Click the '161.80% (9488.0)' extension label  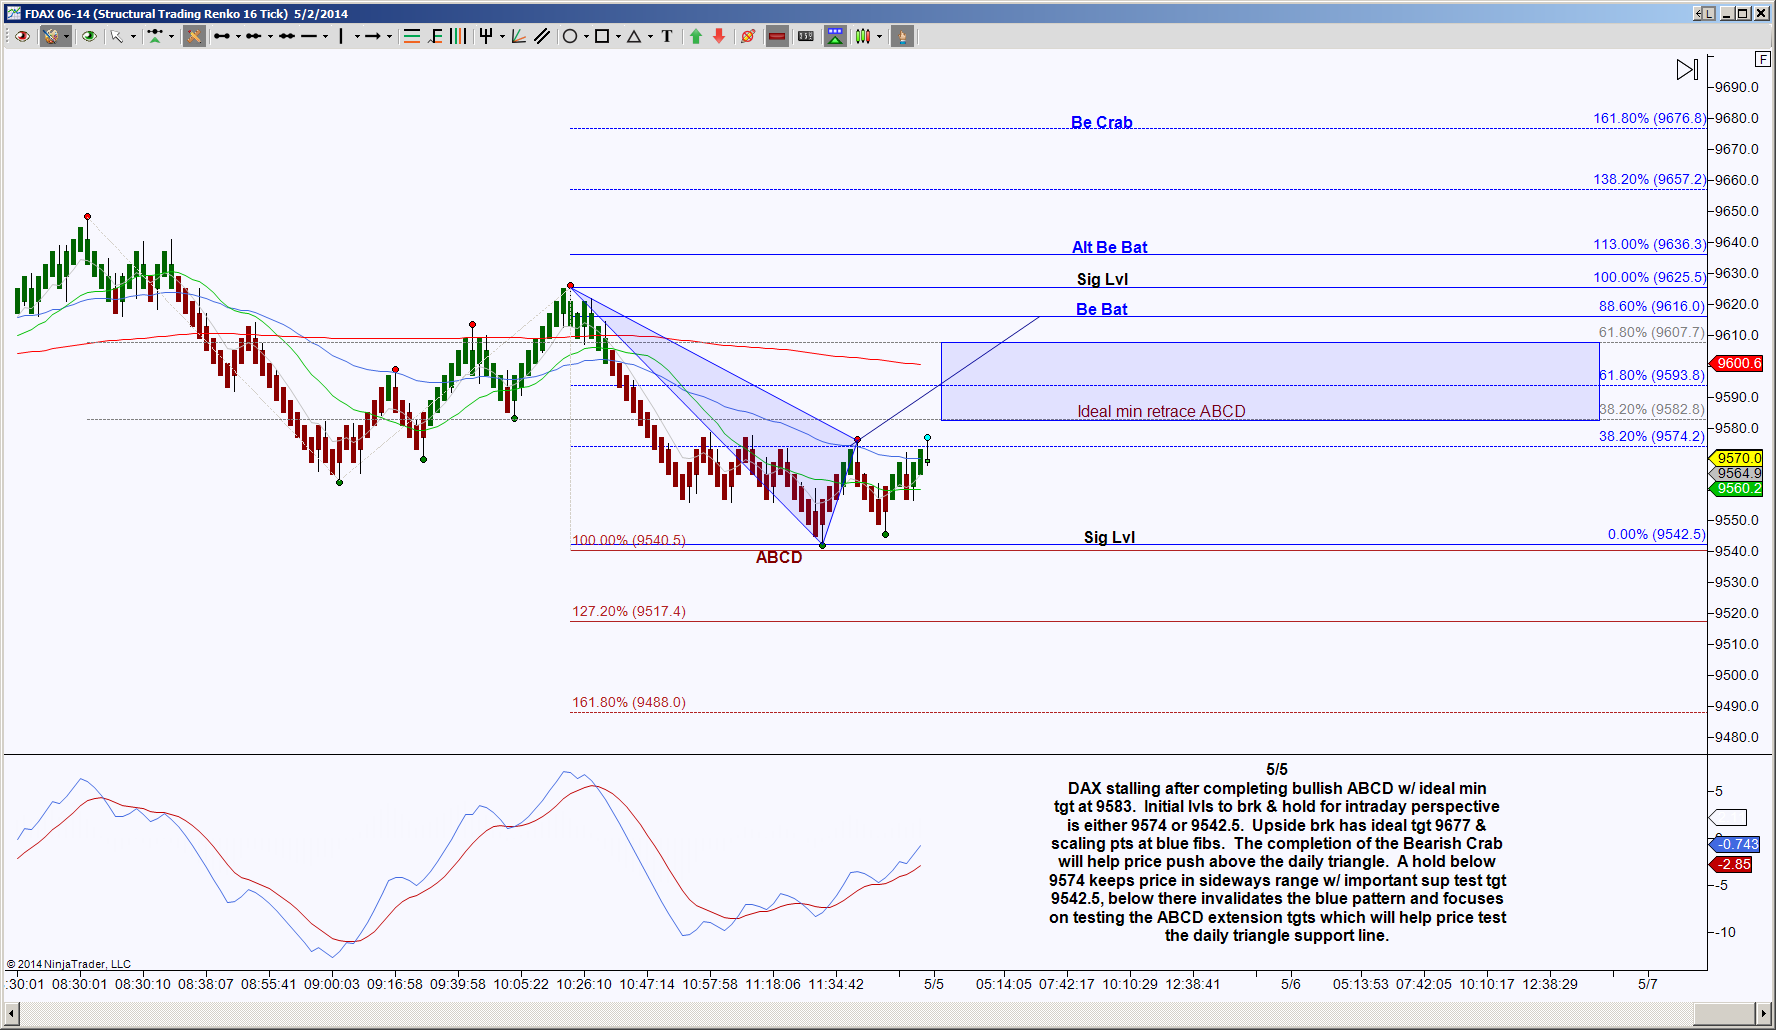(629, 702)
